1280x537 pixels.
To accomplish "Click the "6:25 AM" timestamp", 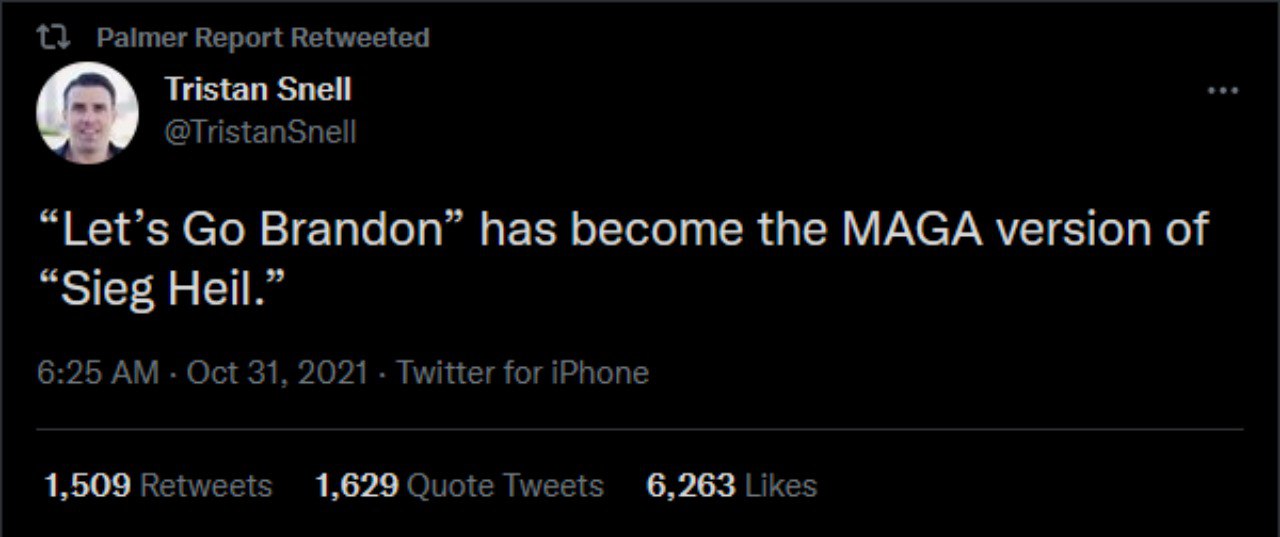I will 97,373.
